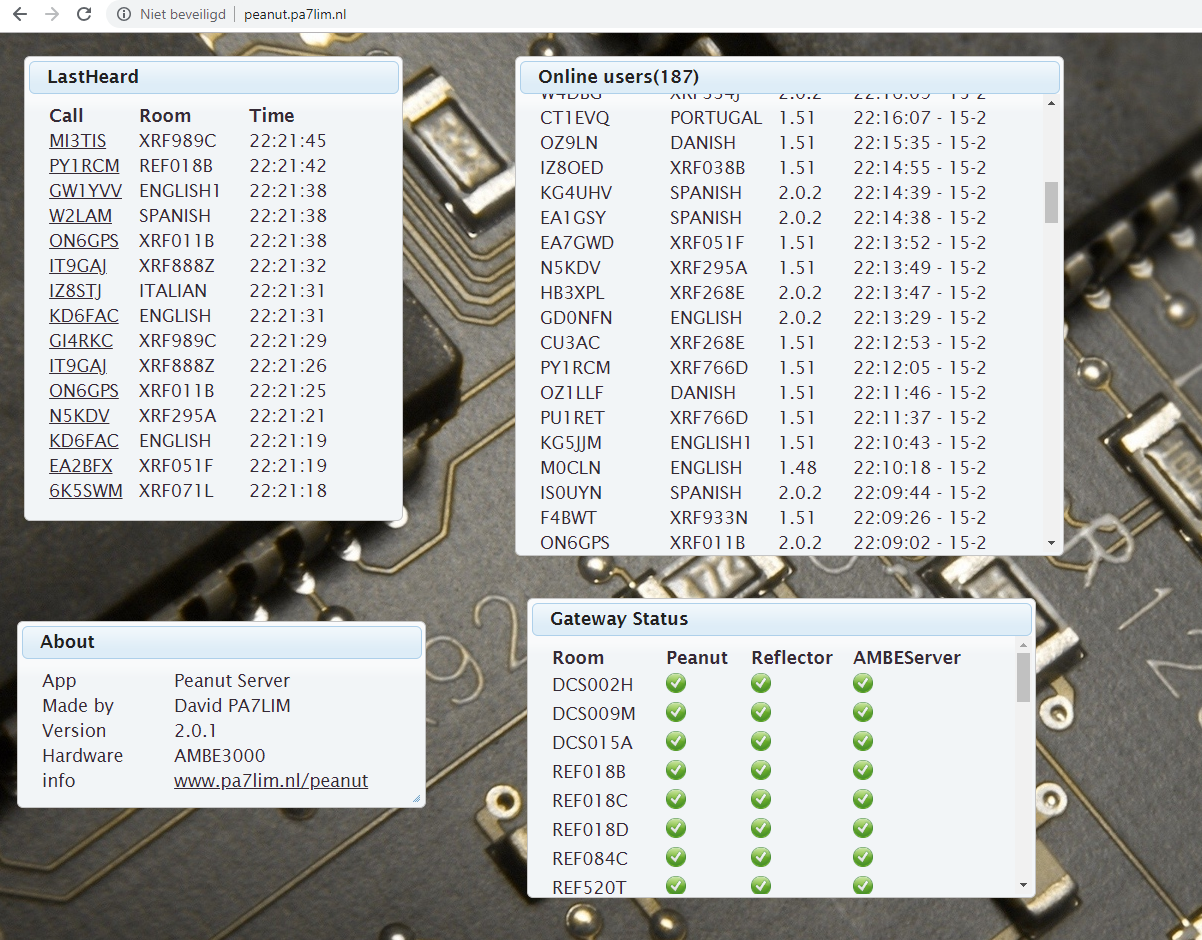This screenshot has height=940, width=1202.
Task: Click the Reflector status check for DCS009M
Action: tap(761, 713)
